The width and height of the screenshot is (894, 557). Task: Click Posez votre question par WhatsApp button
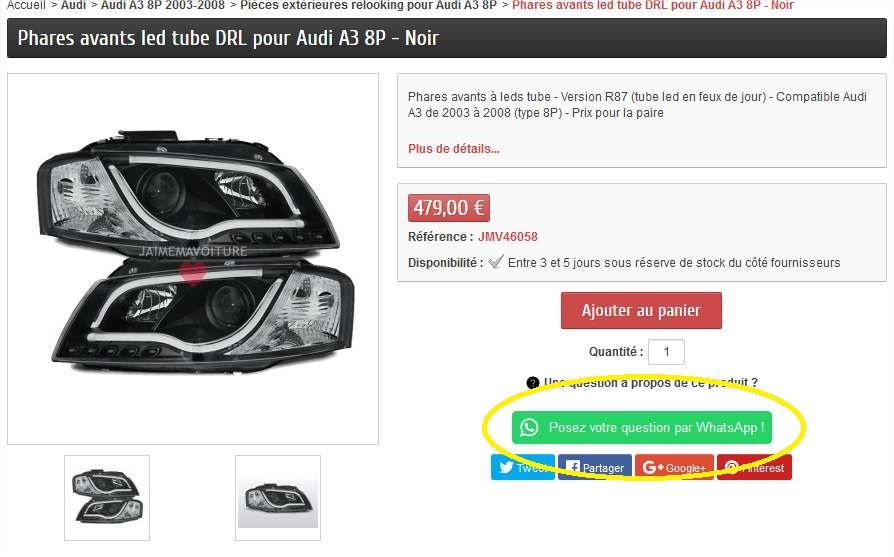coord(641,427)
